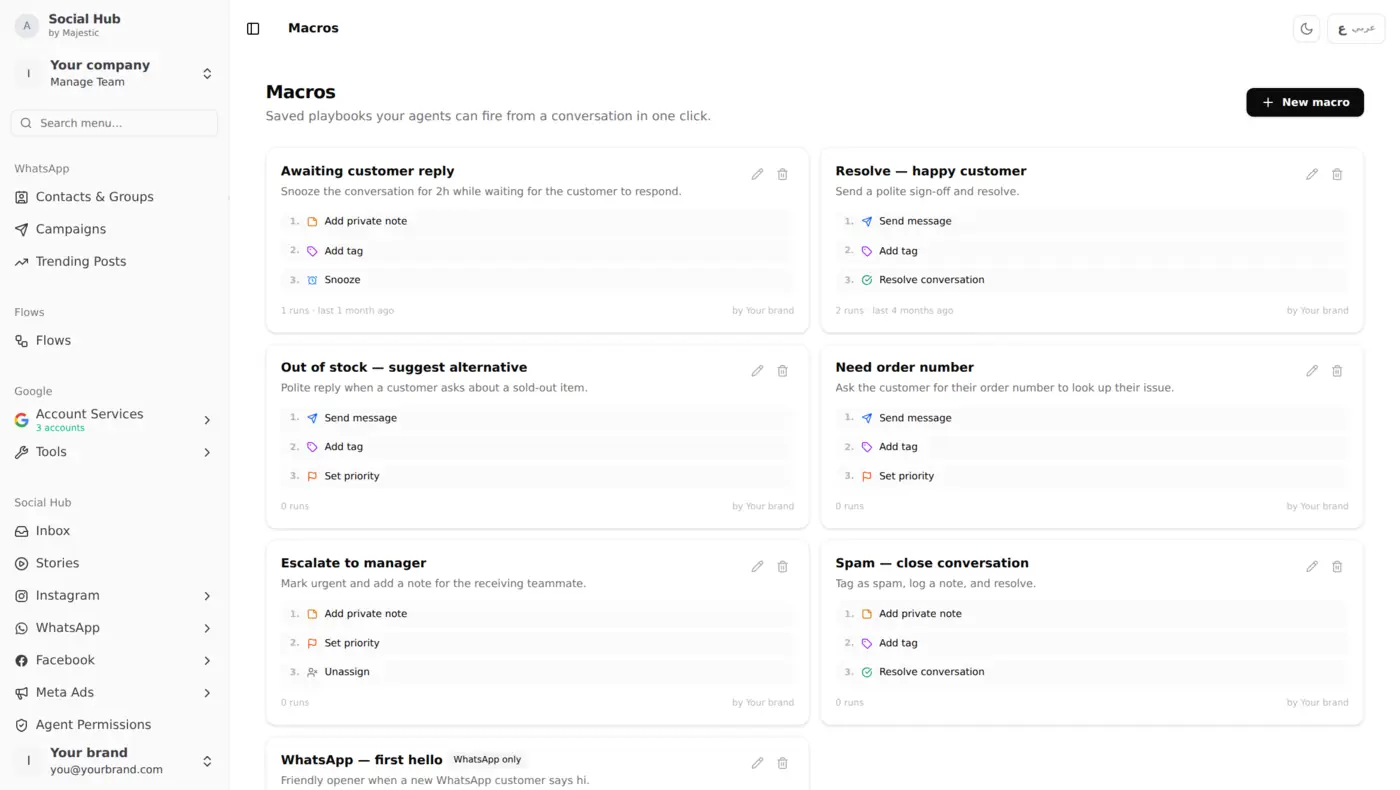Screen dimensions: 1400x790
Task: Click the Instagram sidebar icon
Action: coord(21,596)
